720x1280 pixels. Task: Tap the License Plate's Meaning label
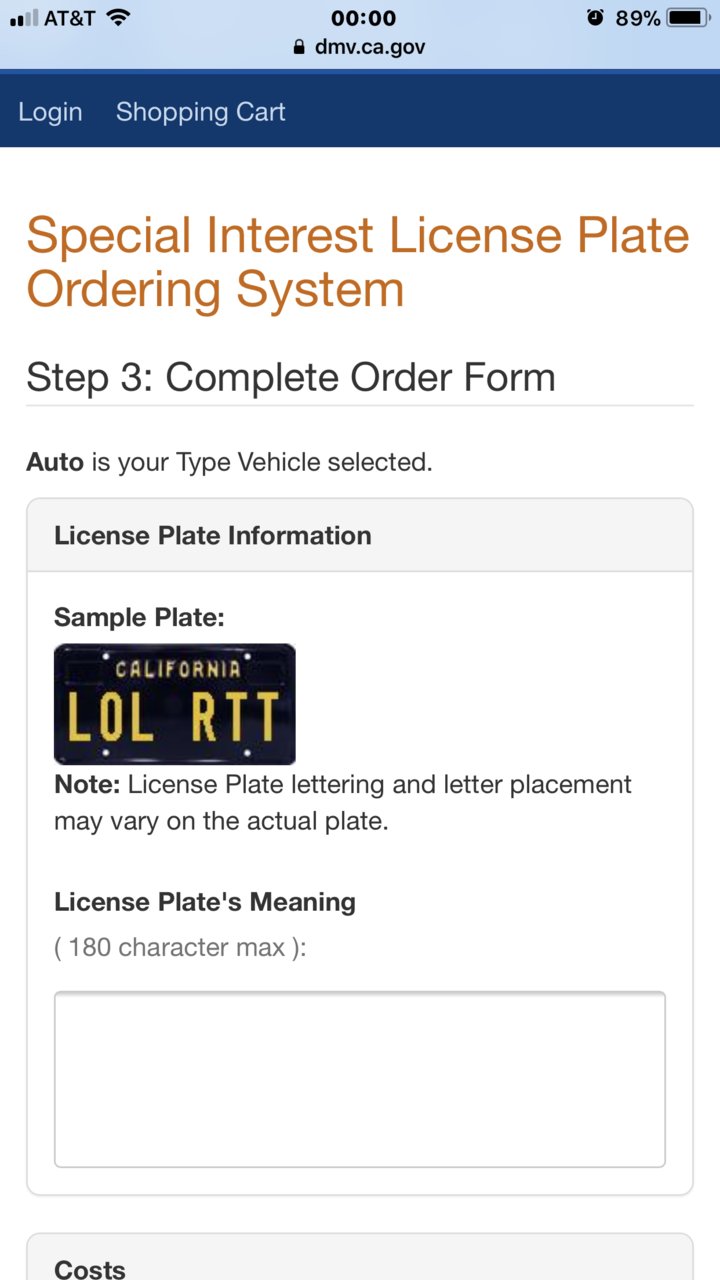pos(205,902)
